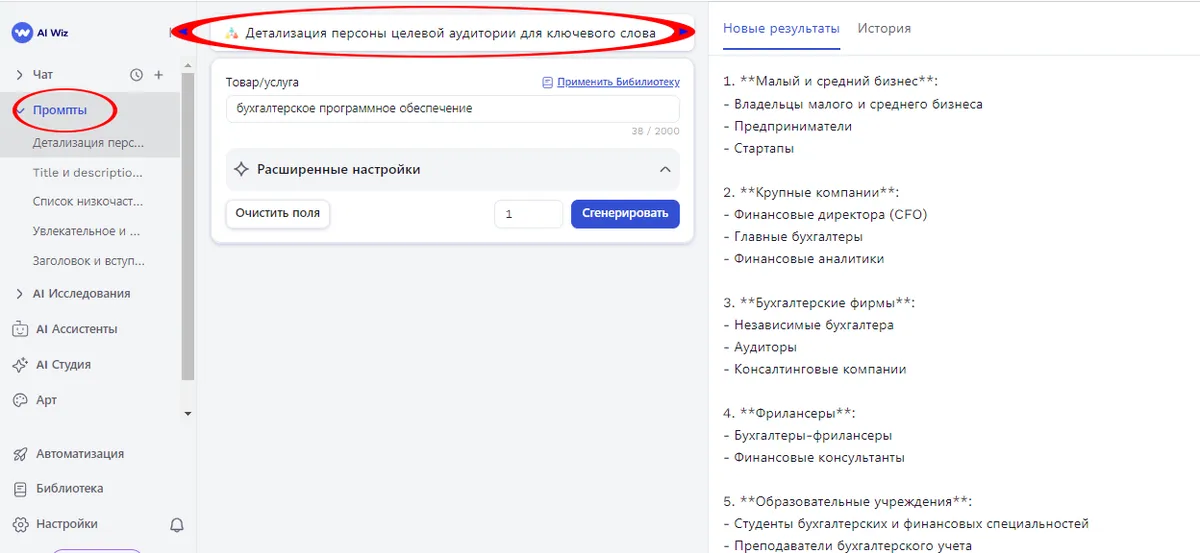Viewport: 1200px width, 553px height.
Task: Click the prompt title Детализация персоны целевой аудитории
Action: (451, 33)
